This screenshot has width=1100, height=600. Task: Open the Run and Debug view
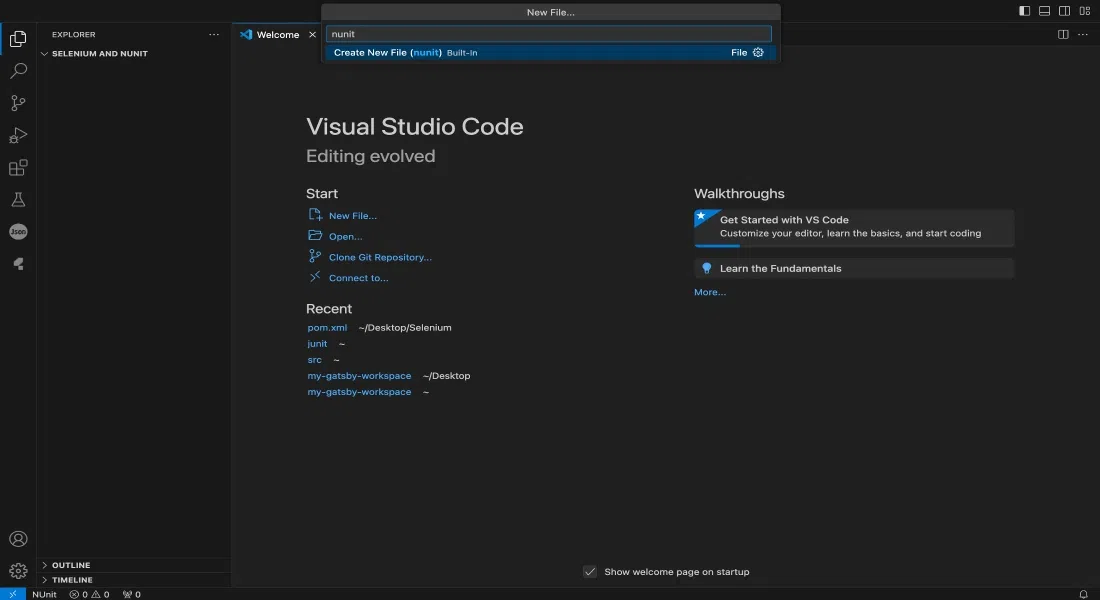(18, 135)
